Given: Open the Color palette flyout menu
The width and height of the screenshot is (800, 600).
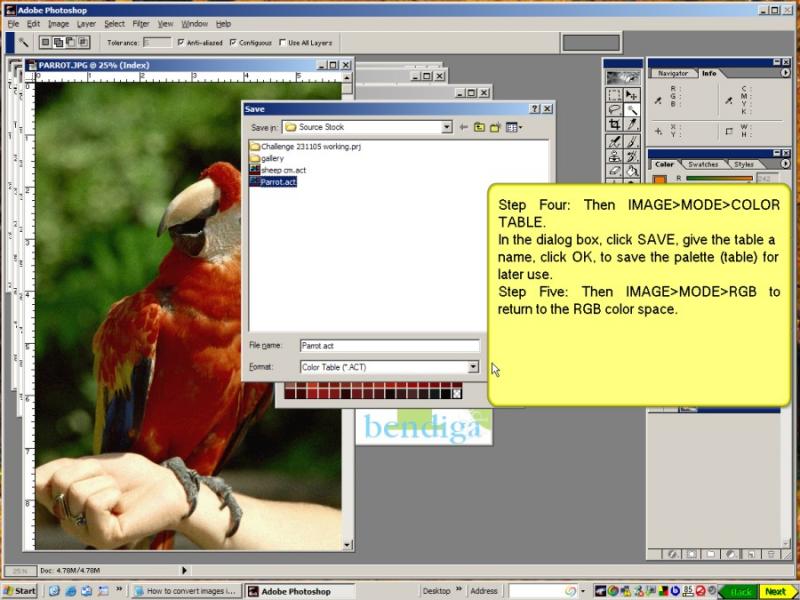Looking at the screenshot, I should tap(785, 164).
